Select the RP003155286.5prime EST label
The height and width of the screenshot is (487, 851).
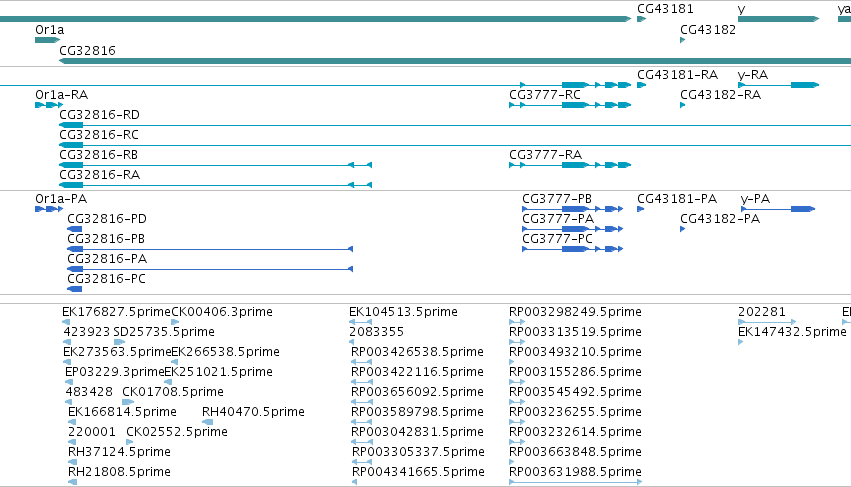pyautogui.click(x=575, y=372)
